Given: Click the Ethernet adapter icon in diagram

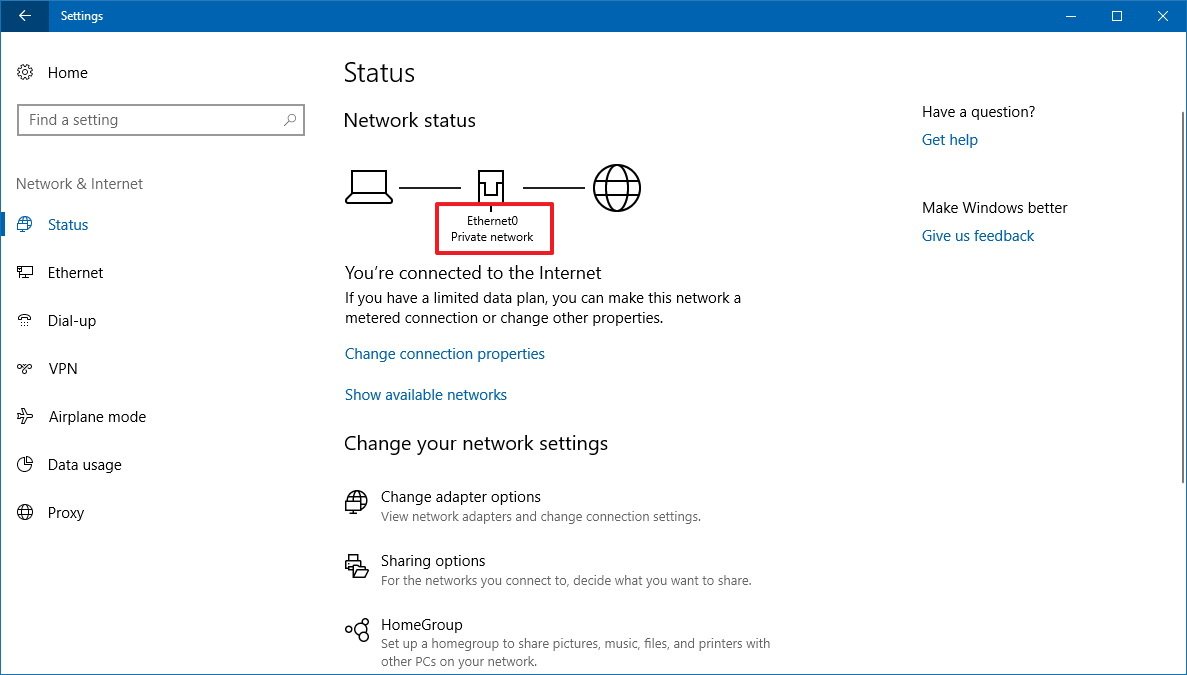Looking at the screenshot, I should [490, 187].
